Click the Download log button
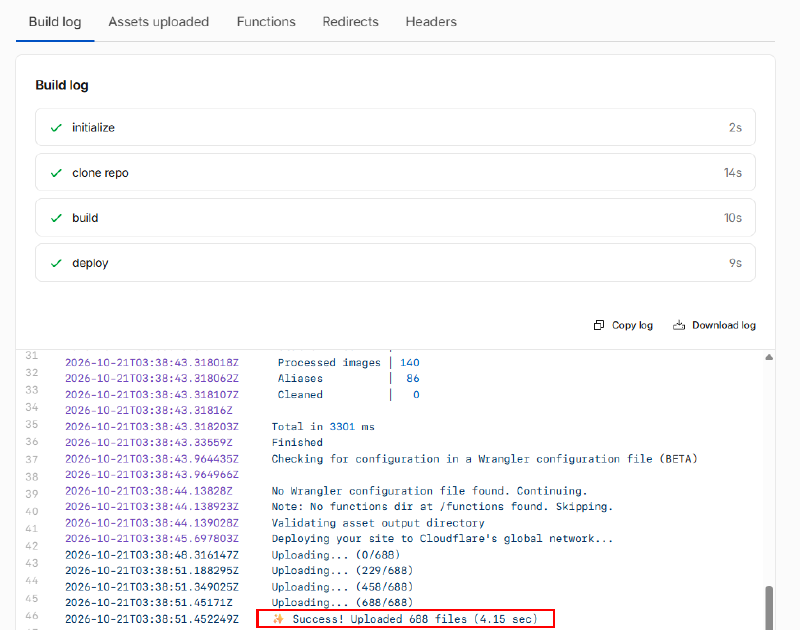The height and width of the screenshot is (630, 800). [714, 325]
